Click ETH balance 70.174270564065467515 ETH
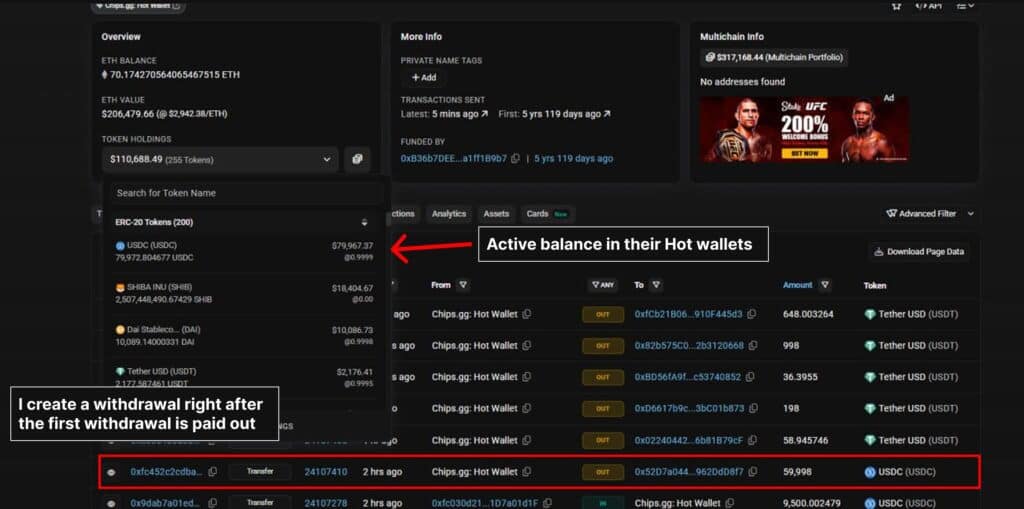Viewport: 1024px width, 509px height. [x=170, y=74]
